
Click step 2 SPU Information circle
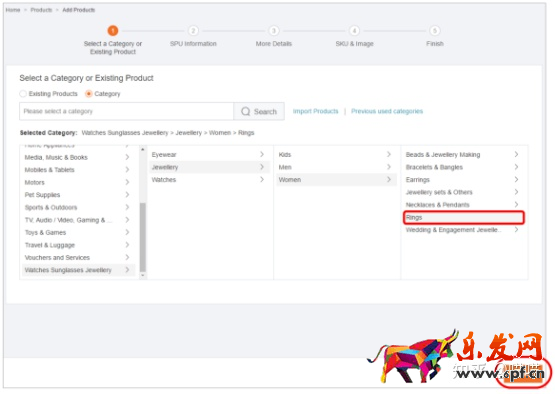pos(193,31)
